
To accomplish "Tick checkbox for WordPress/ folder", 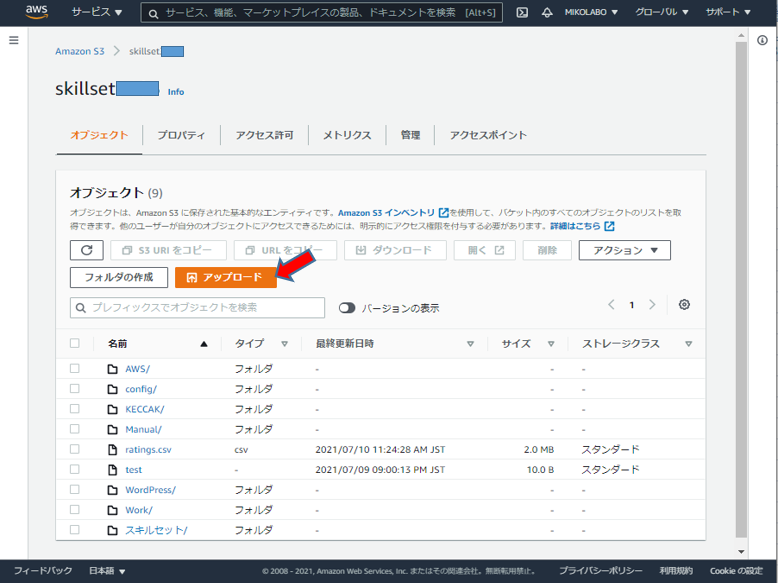I will [75, 489].
